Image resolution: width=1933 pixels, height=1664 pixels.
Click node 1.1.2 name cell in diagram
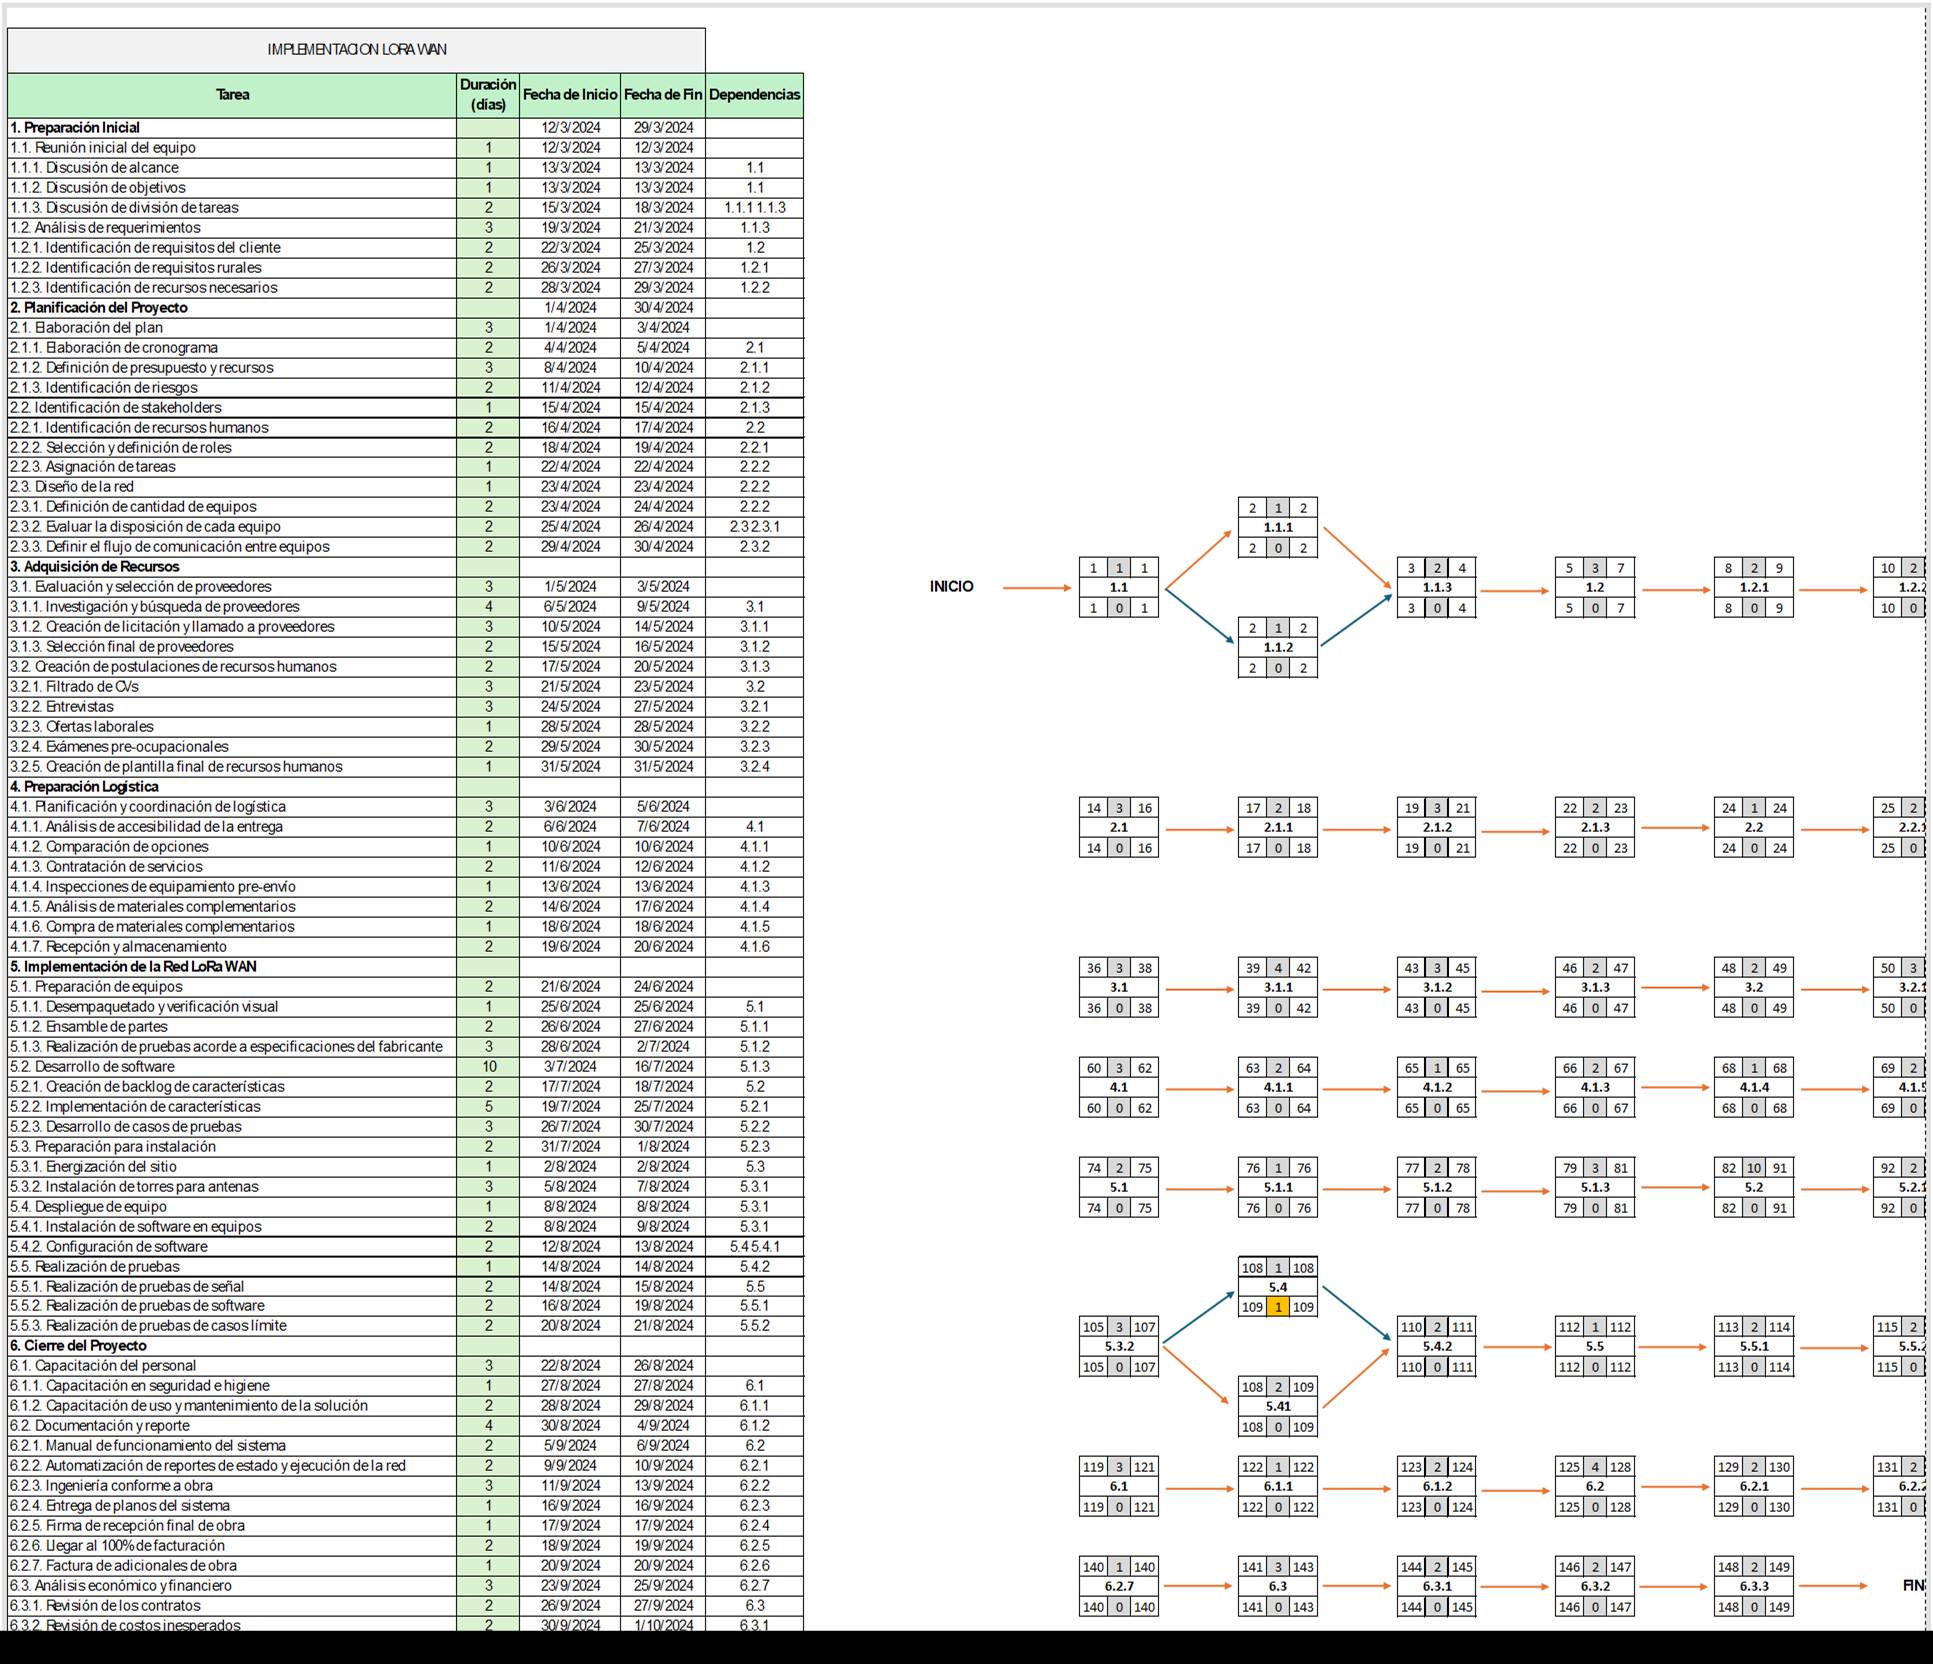(1278, 647)
